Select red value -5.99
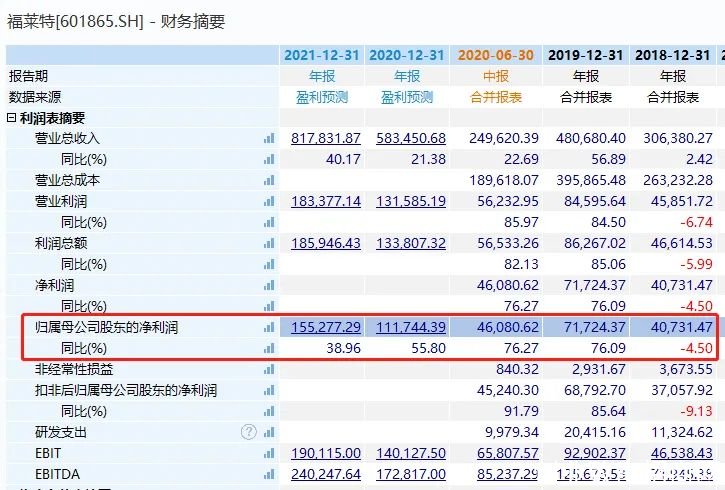 pyautogui.click(x=696, y=264)
